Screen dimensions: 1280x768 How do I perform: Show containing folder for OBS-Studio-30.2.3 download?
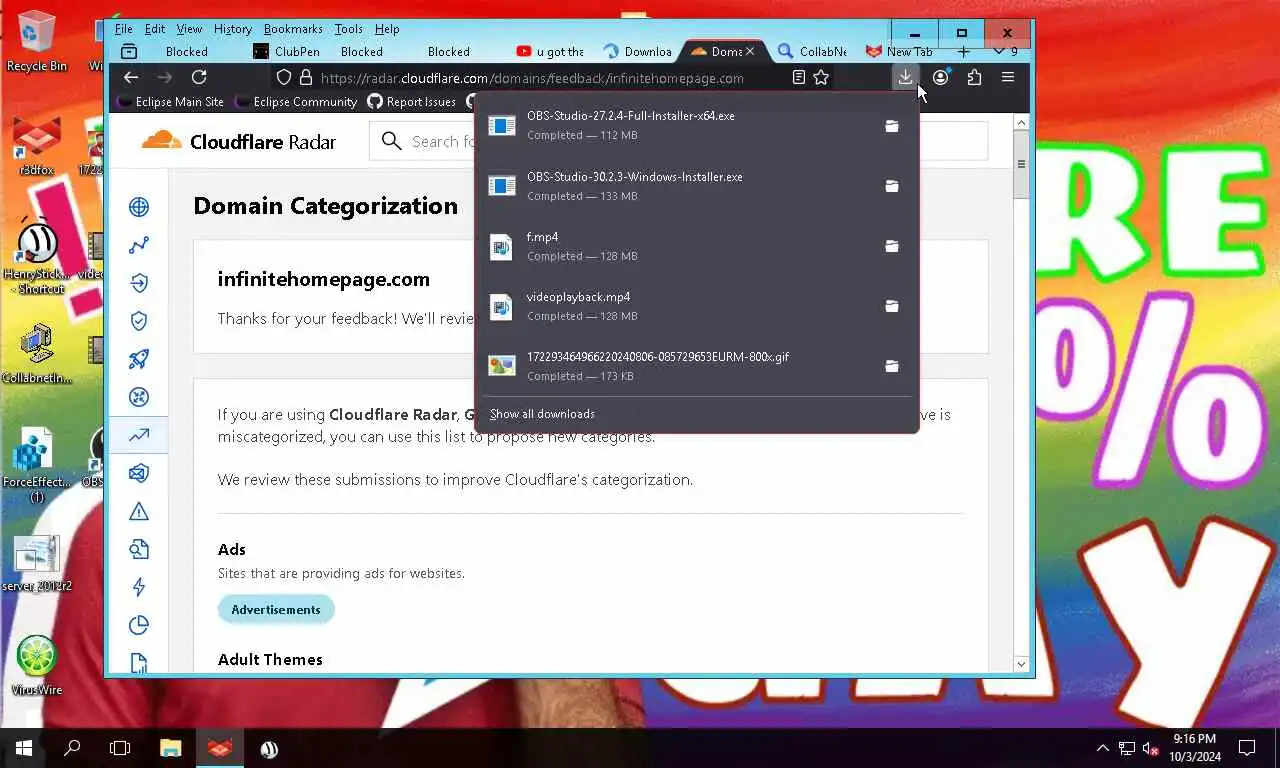tap(891, 186)
